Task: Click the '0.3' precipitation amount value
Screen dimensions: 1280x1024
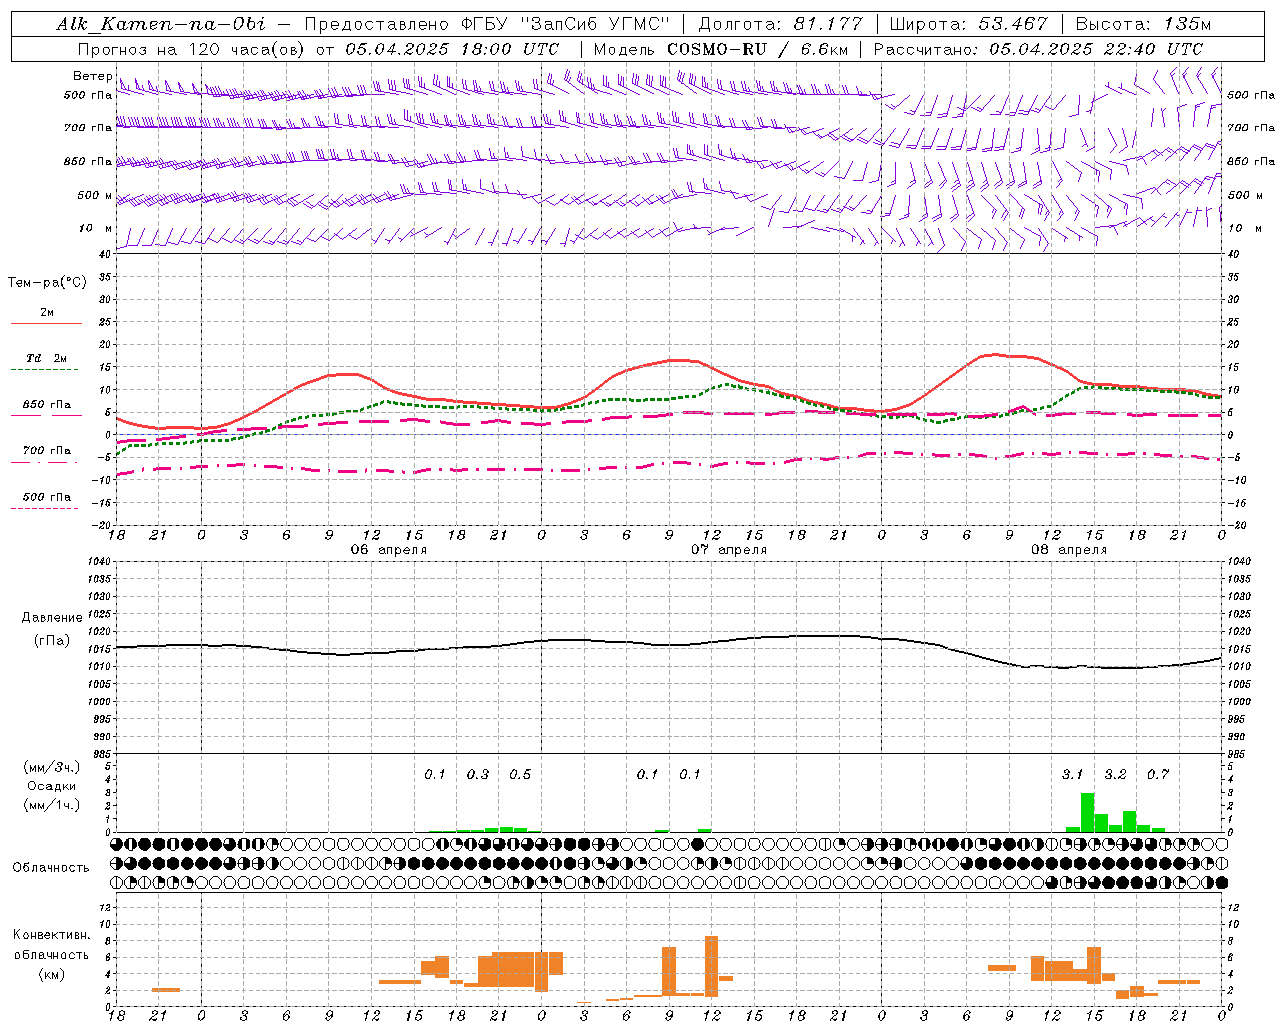Action: point(478,774)
